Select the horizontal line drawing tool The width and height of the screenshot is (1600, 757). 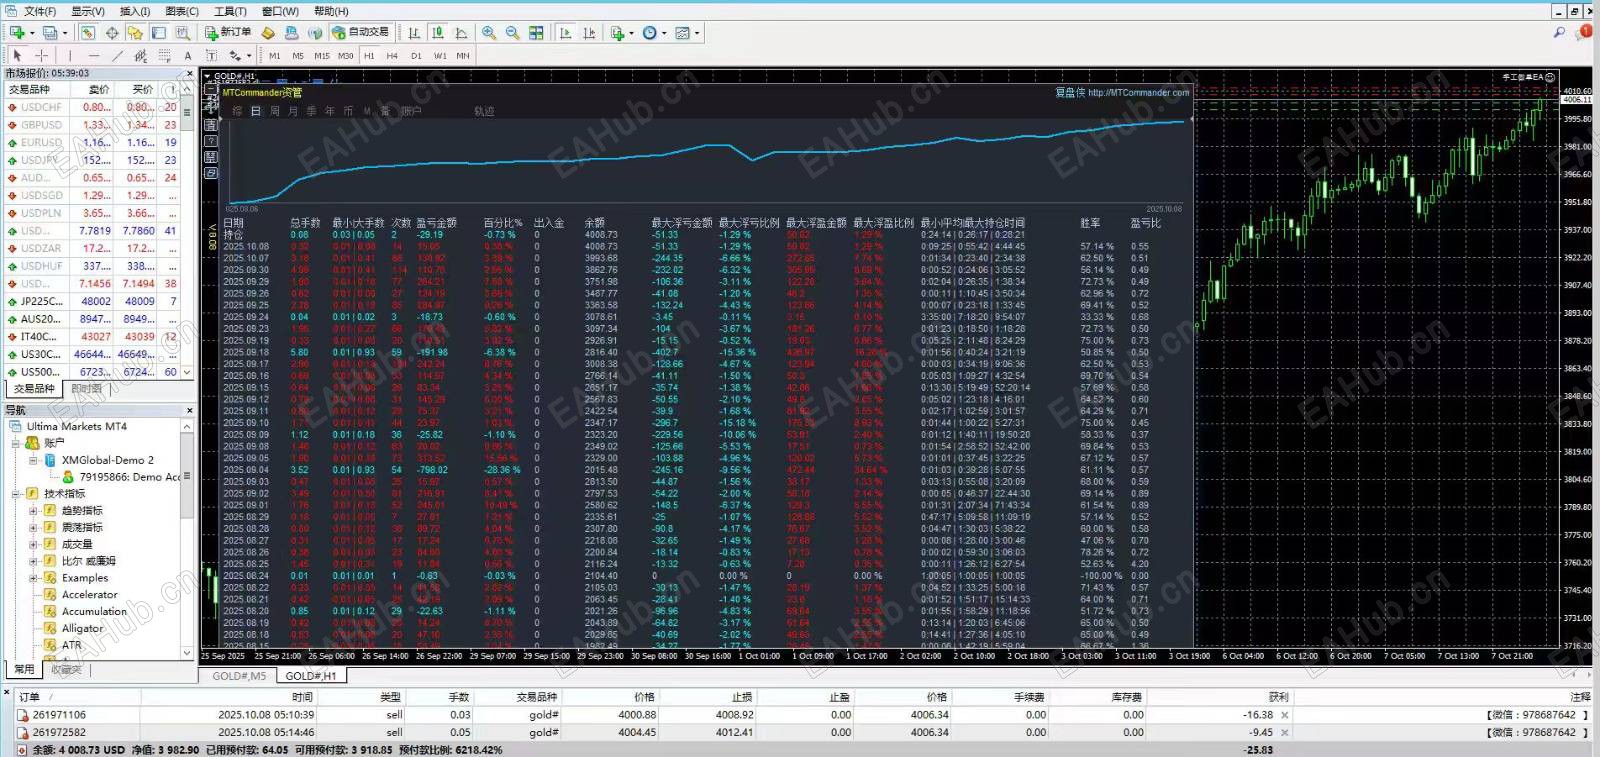(x=94, y=55)
